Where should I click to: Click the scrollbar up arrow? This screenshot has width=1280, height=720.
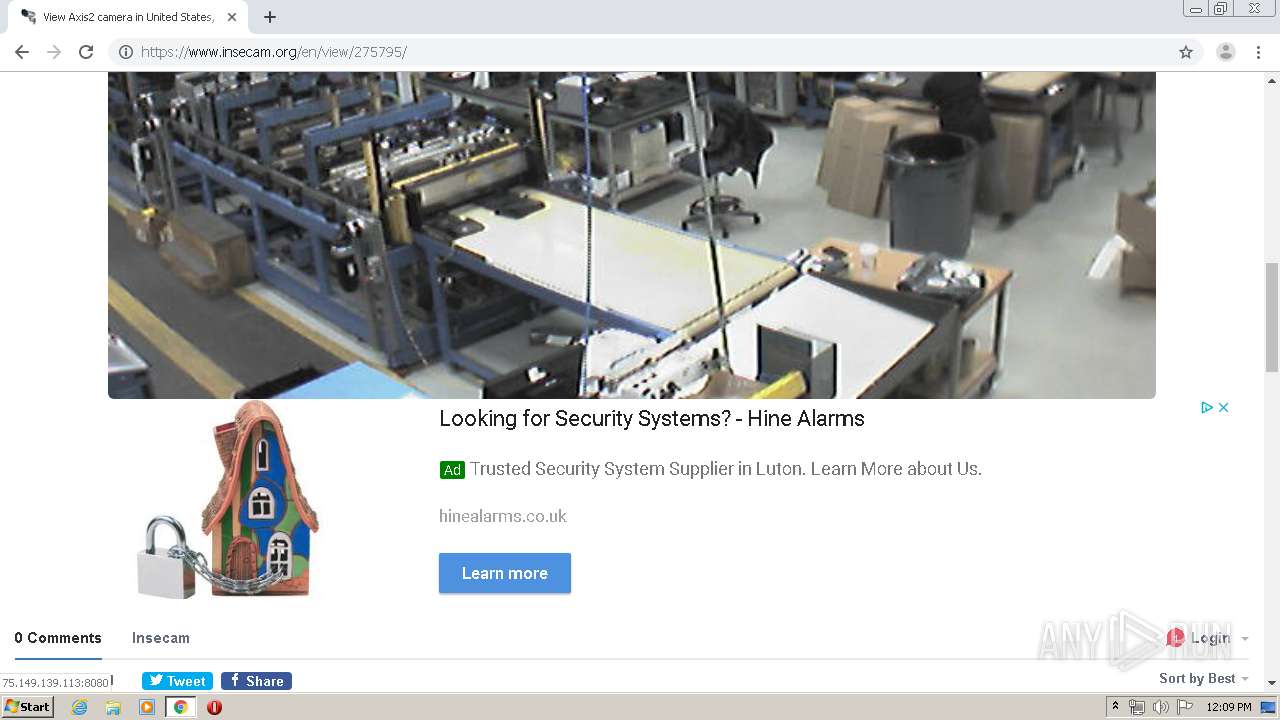coord(1272,79)
